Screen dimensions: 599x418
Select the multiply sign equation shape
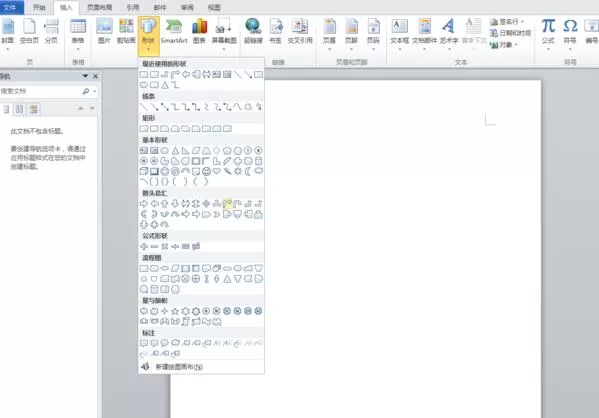165,247
